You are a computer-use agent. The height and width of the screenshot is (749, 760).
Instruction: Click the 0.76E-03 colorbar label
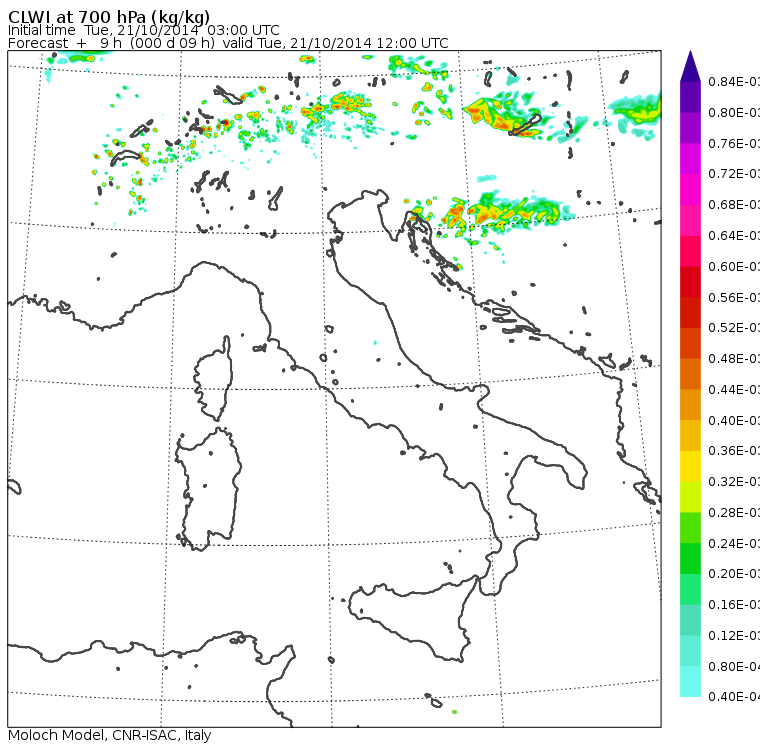click(x=733, y=143)
